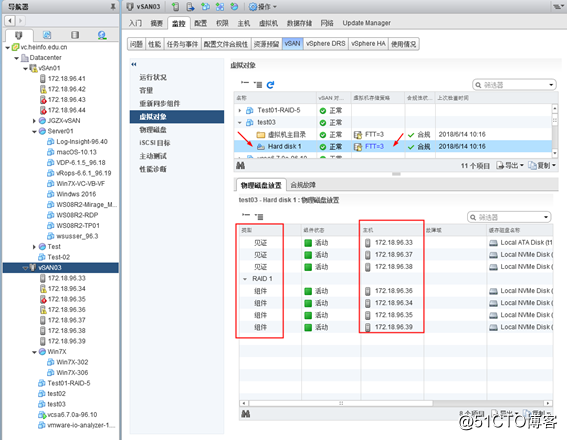Open the 导出 export dropdown
Screen dimensions: 567x440
[510, 166]
